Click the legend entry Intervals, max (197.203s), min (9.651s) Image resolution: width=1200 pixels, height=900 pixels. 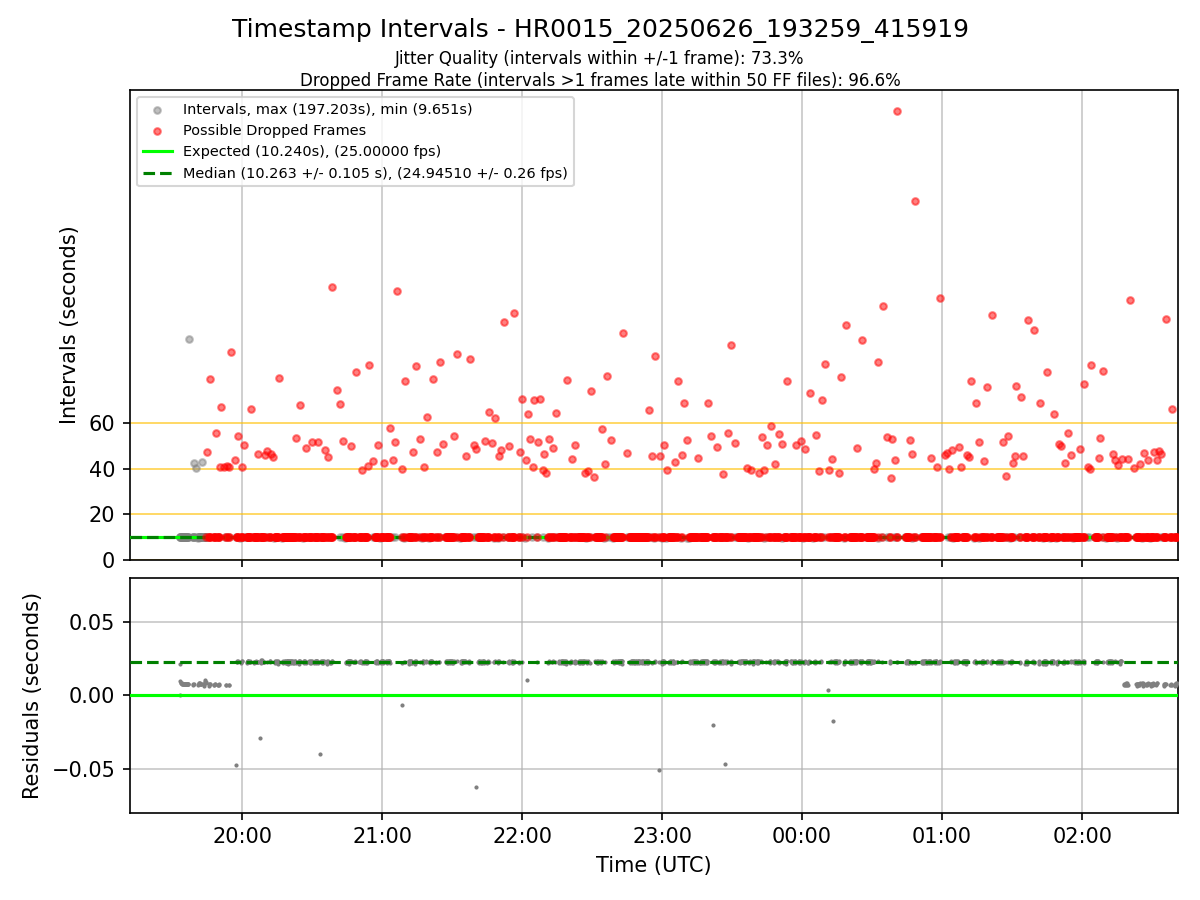click(x=327, y=108)
